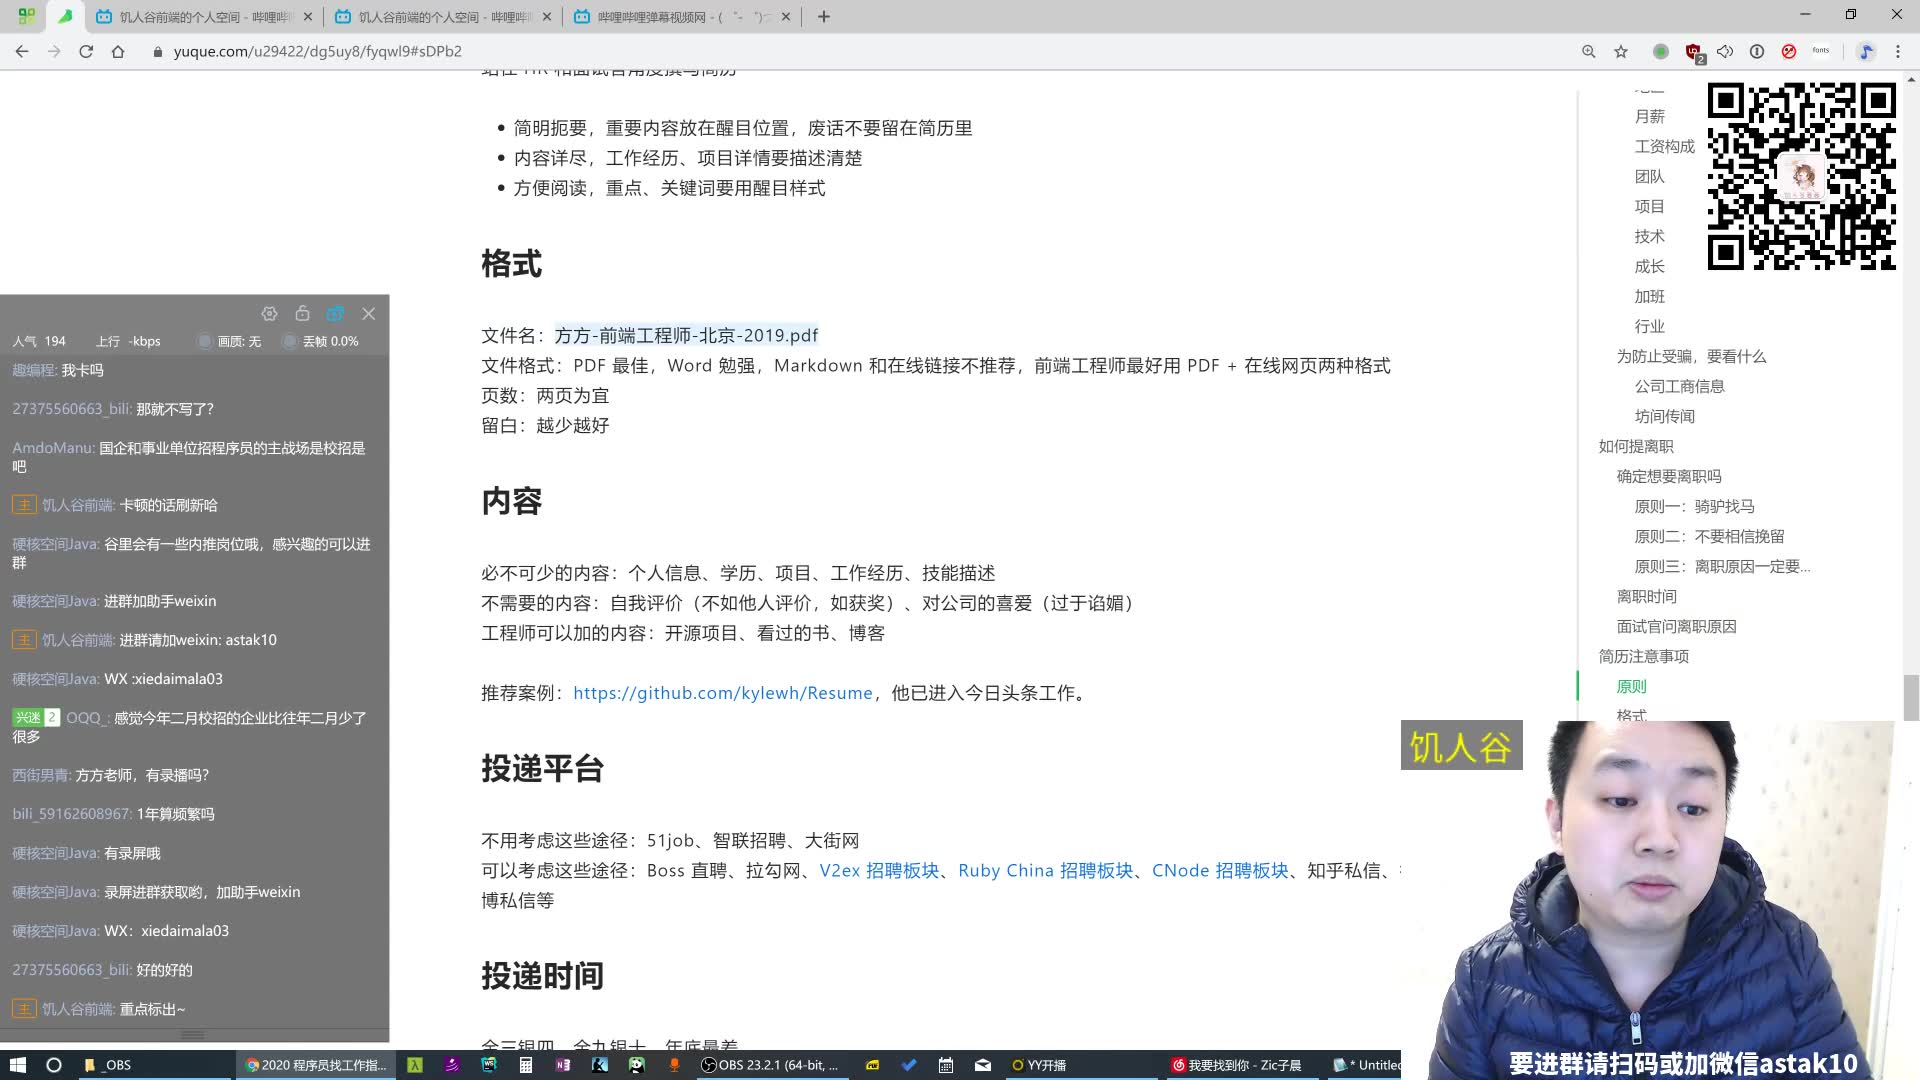Click the page vertical scrollbar thumb
The height and width of the screenshot is (1080, 1920).
pyautogui.click(x=1911, y=697)
